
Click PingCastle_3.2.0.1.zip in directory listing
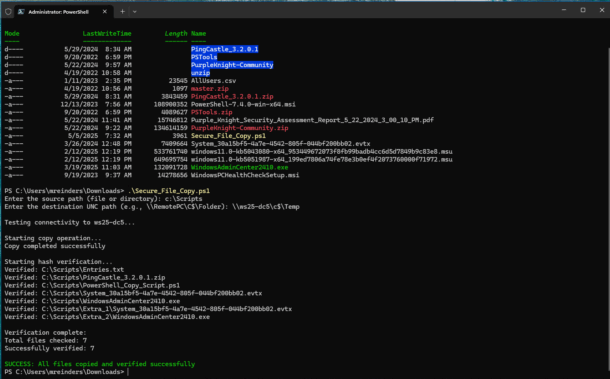tap(232, 97)
